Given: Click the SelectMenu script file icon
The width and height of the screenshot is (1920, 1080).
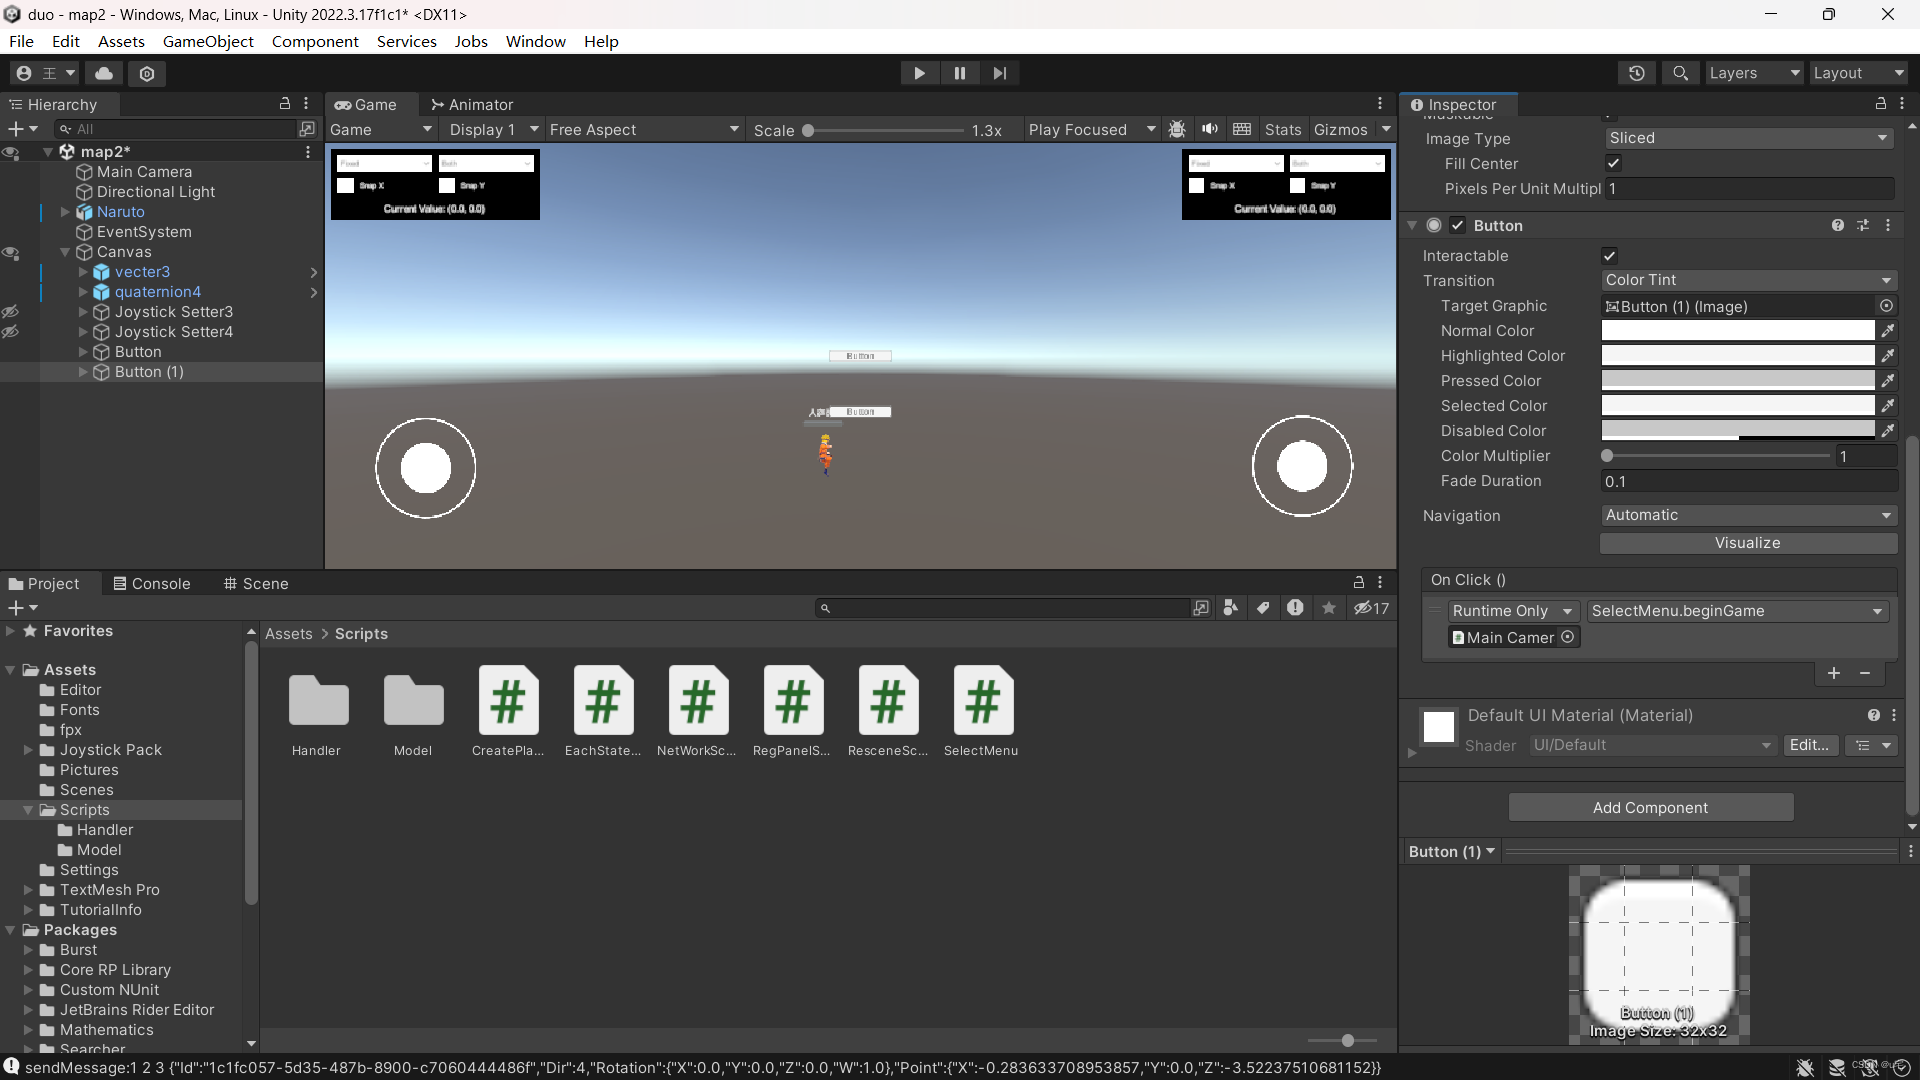Looking at the screenshot, I should click(982, 701).
